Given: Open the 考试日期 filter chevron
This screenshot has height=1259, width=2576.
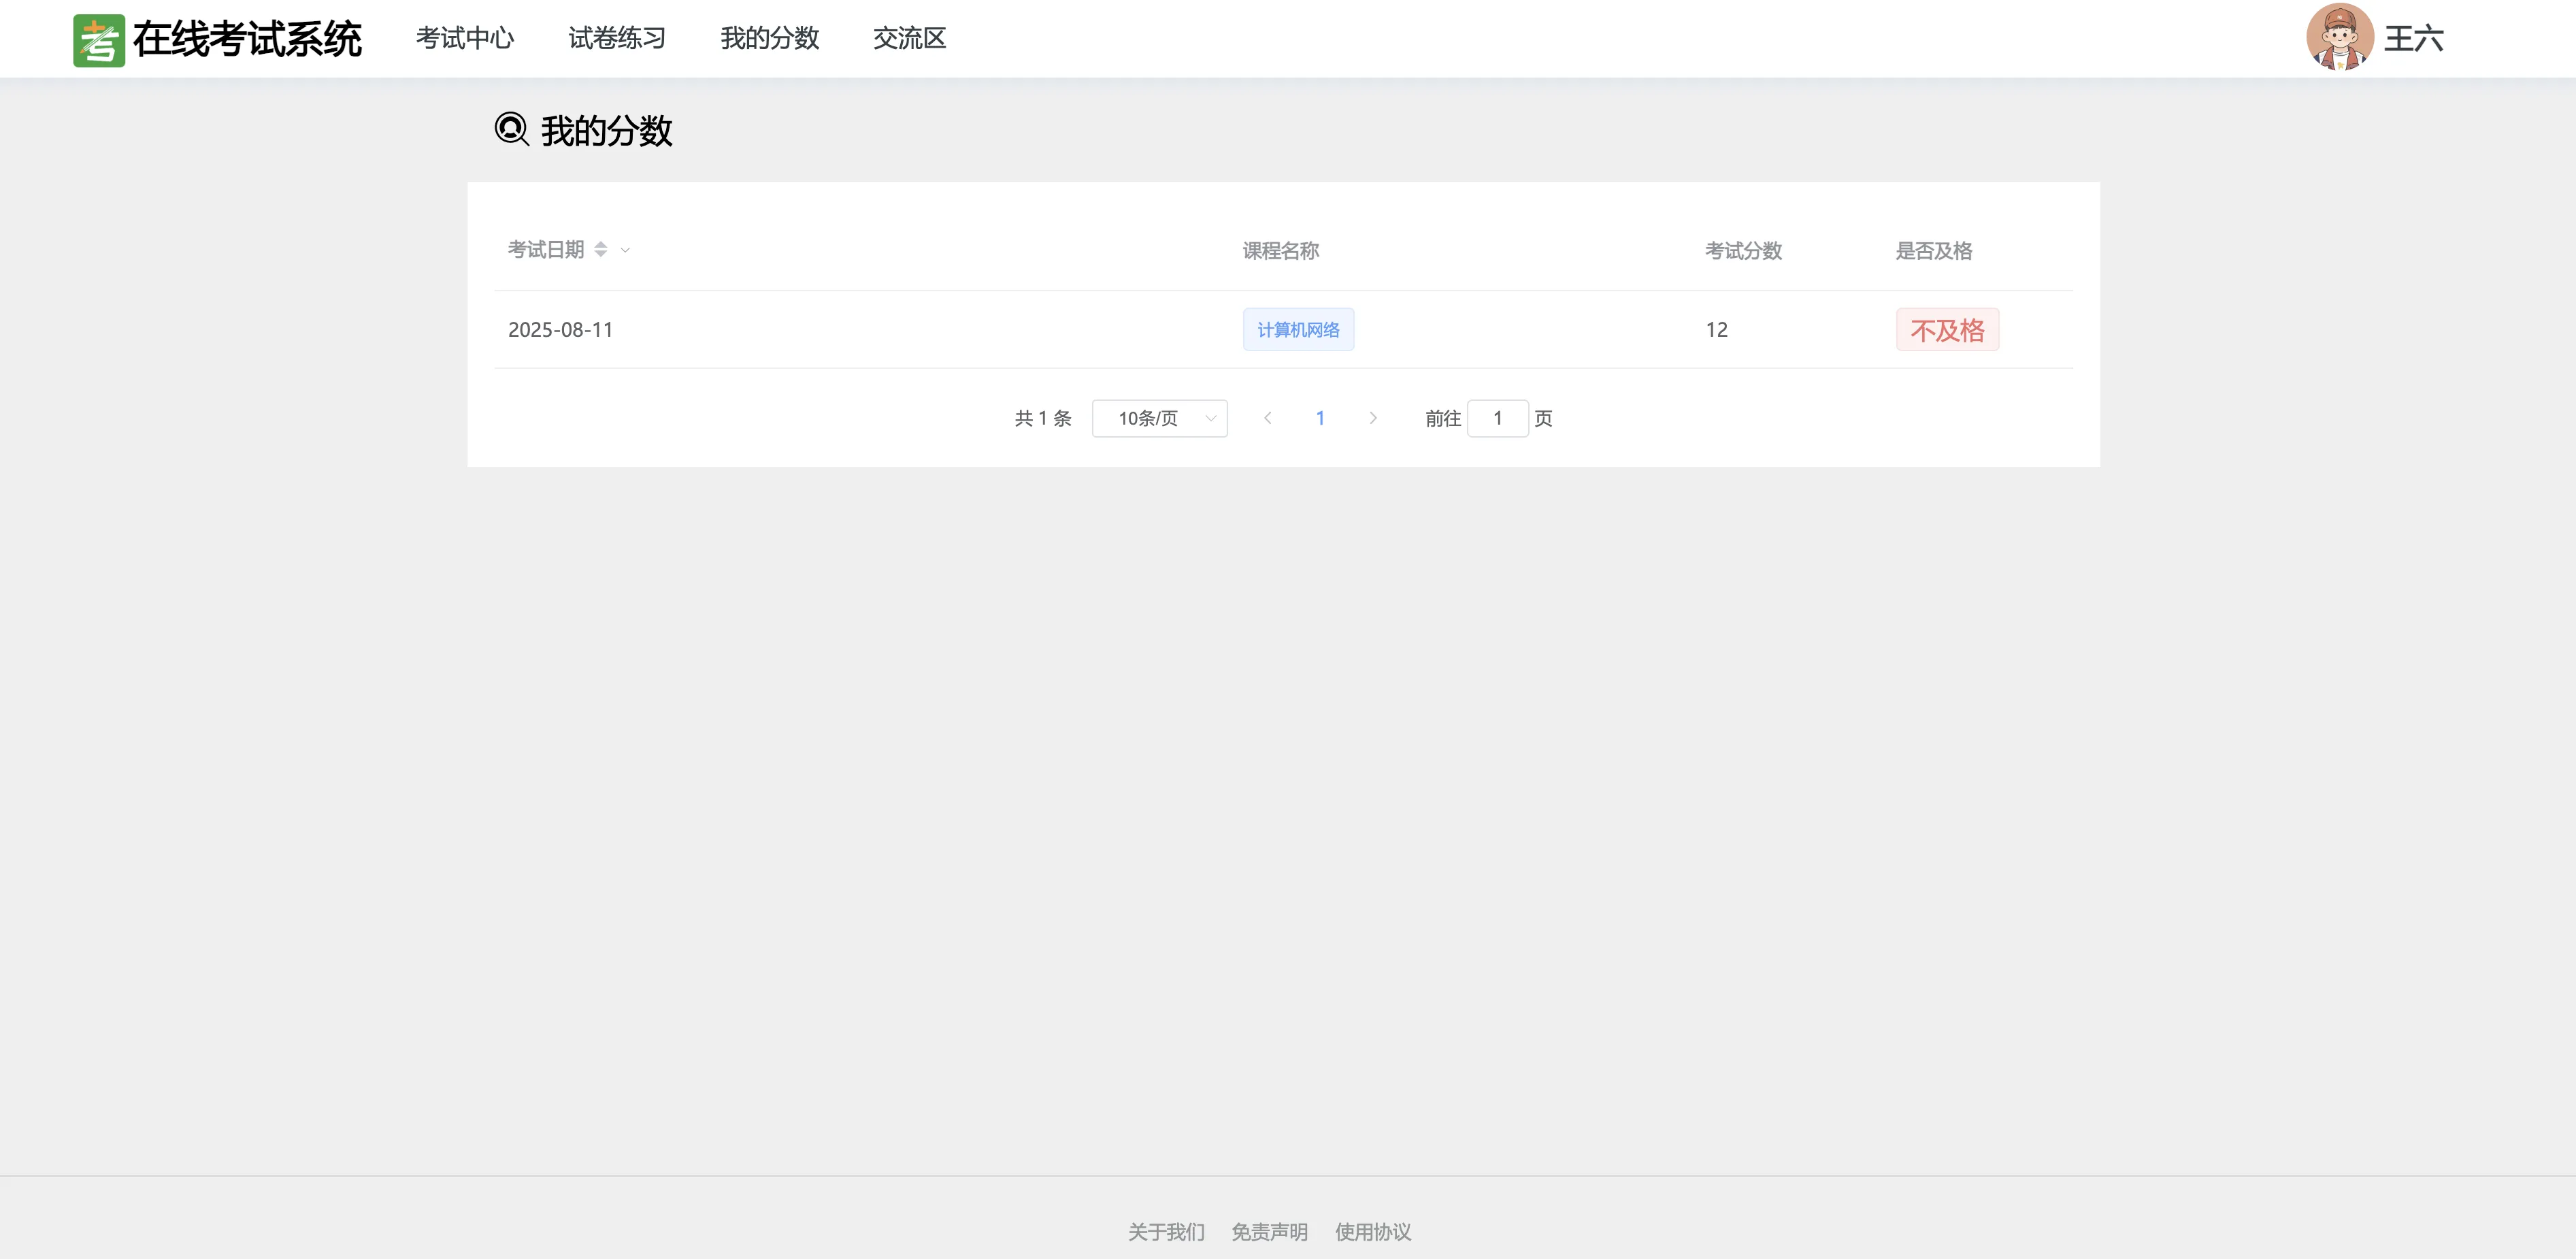Looking at the screenshot, I should tap(625, 251).
